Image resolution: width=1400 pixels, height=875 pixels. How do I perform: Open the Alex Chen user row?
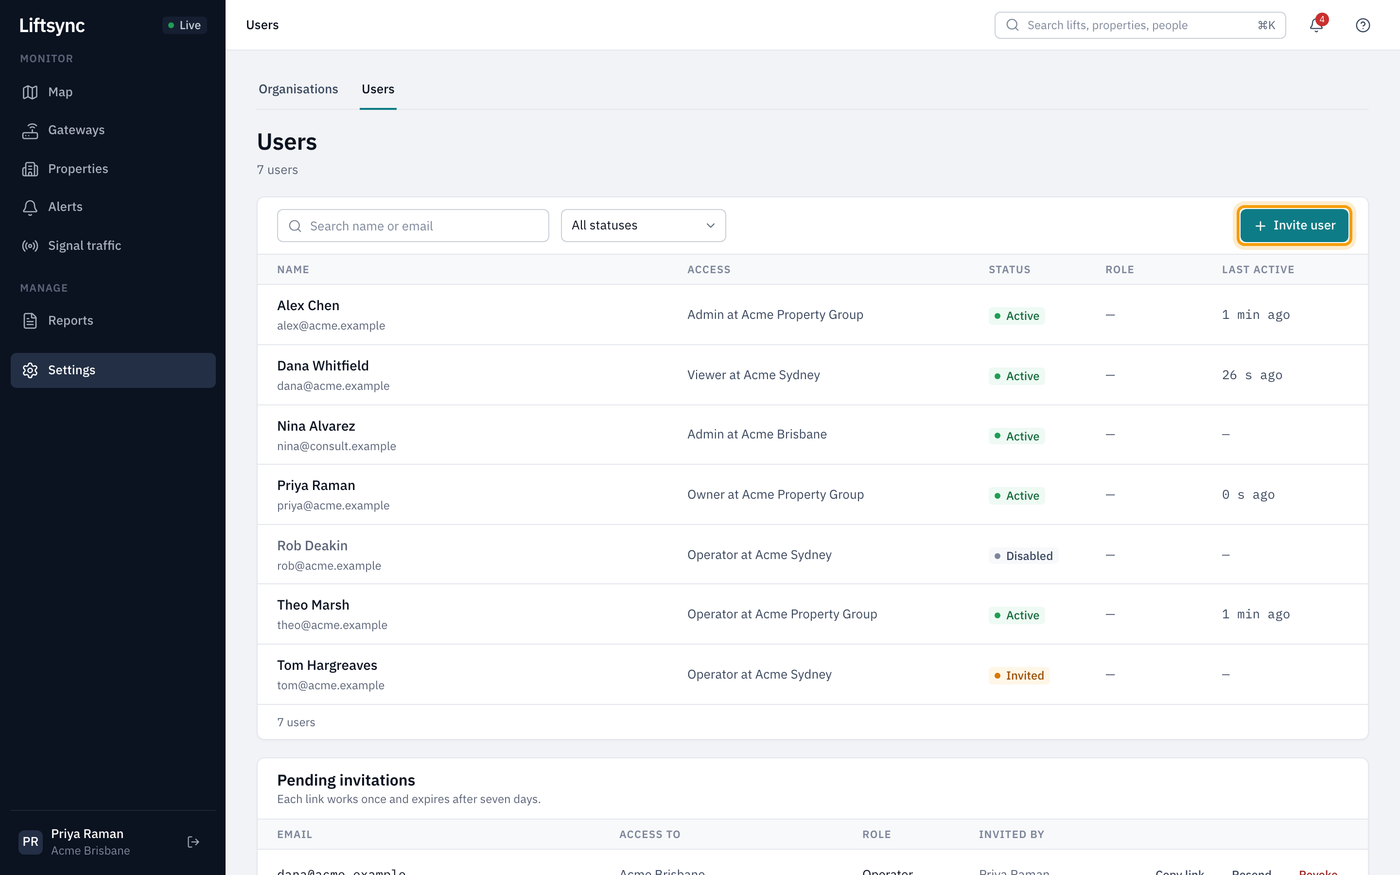(x=812, y=315)
